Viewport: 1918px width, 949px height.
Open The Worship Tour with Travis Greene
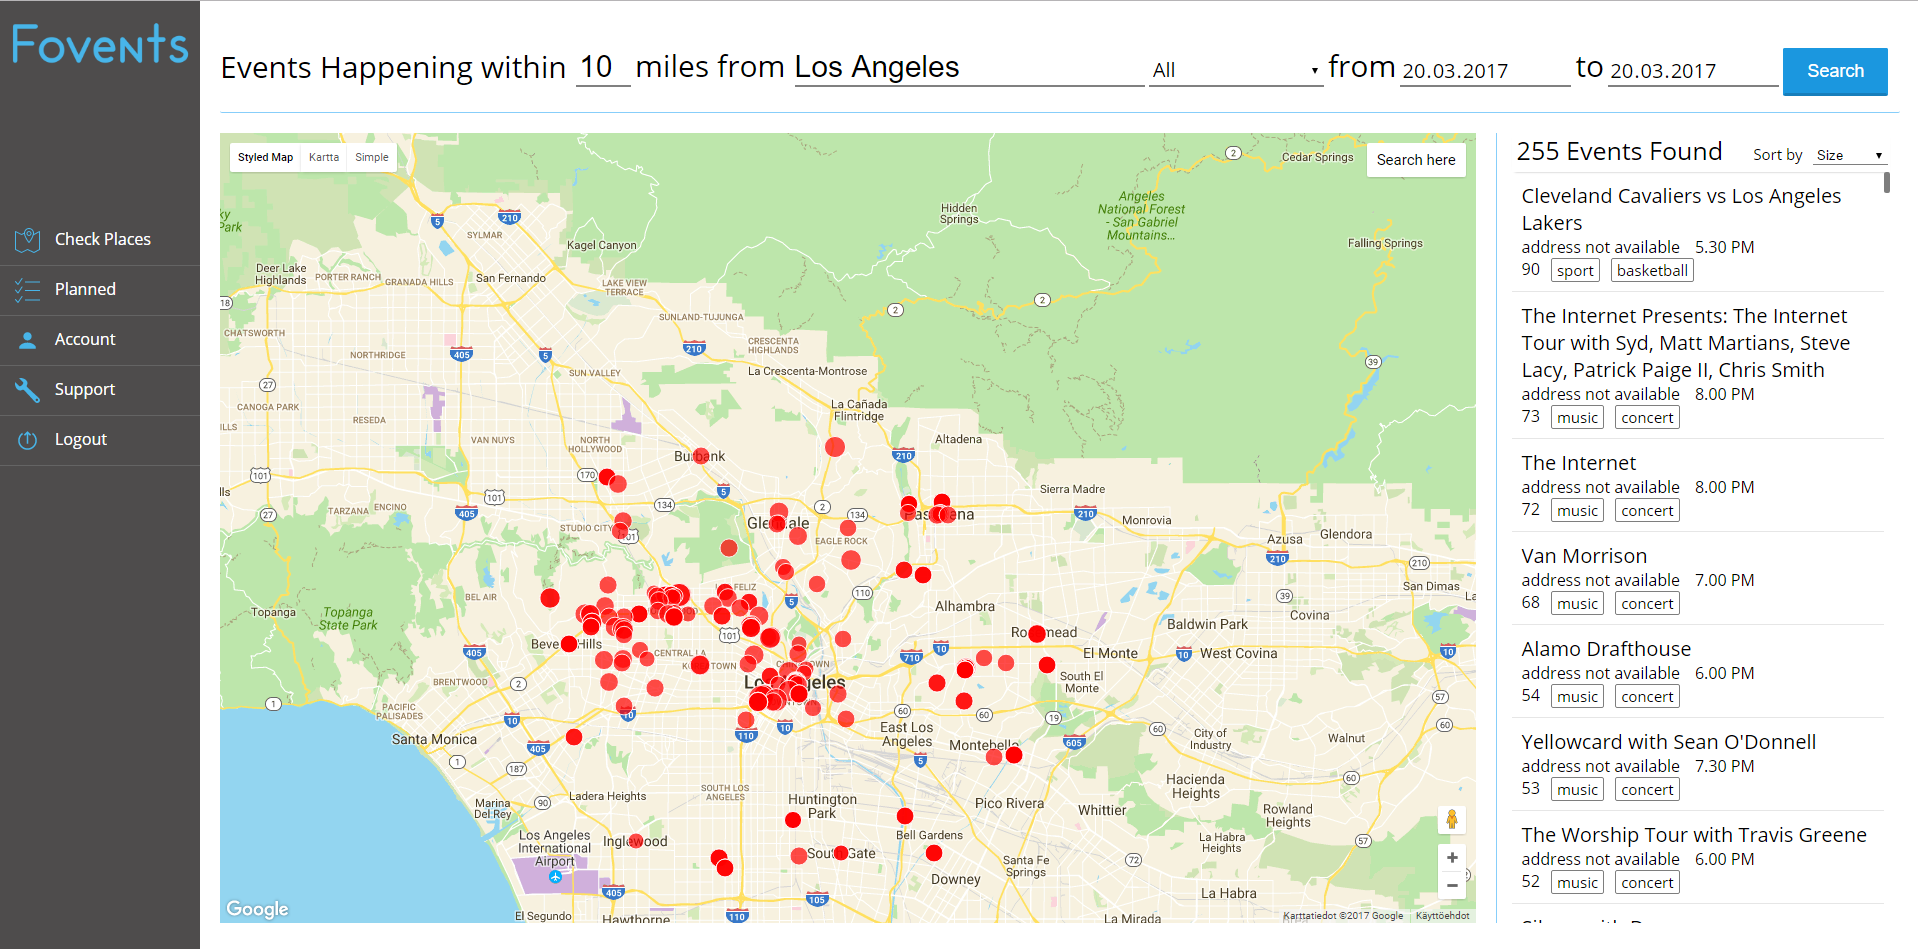click(x=1694, y=835)
